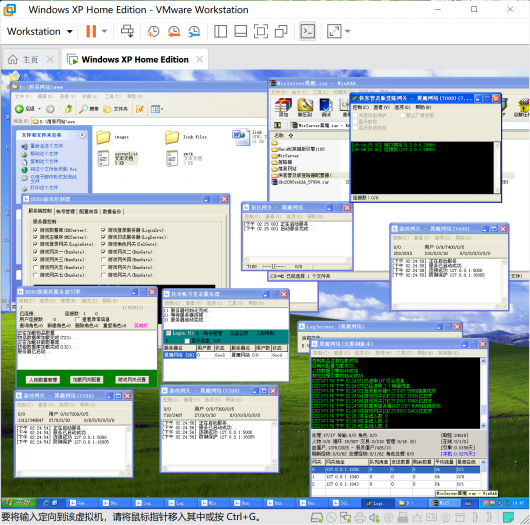Click the WinRAR Add button
Screen dimensions: 530x525
pyautogui.click(x=283, y=108)
